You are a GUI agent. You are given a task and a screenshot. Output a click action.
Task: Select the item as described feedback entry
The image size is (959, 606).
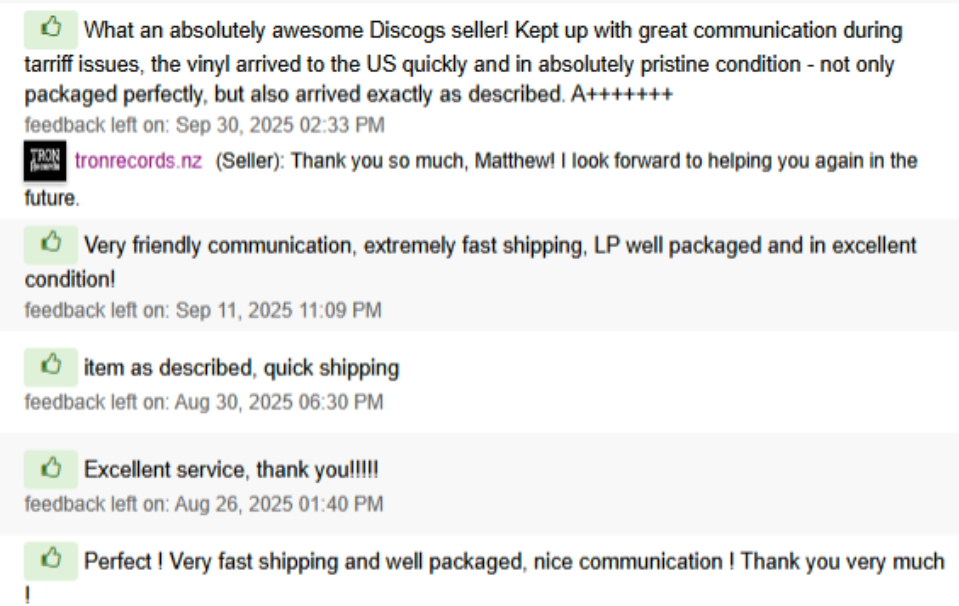[x=242, y=367]
